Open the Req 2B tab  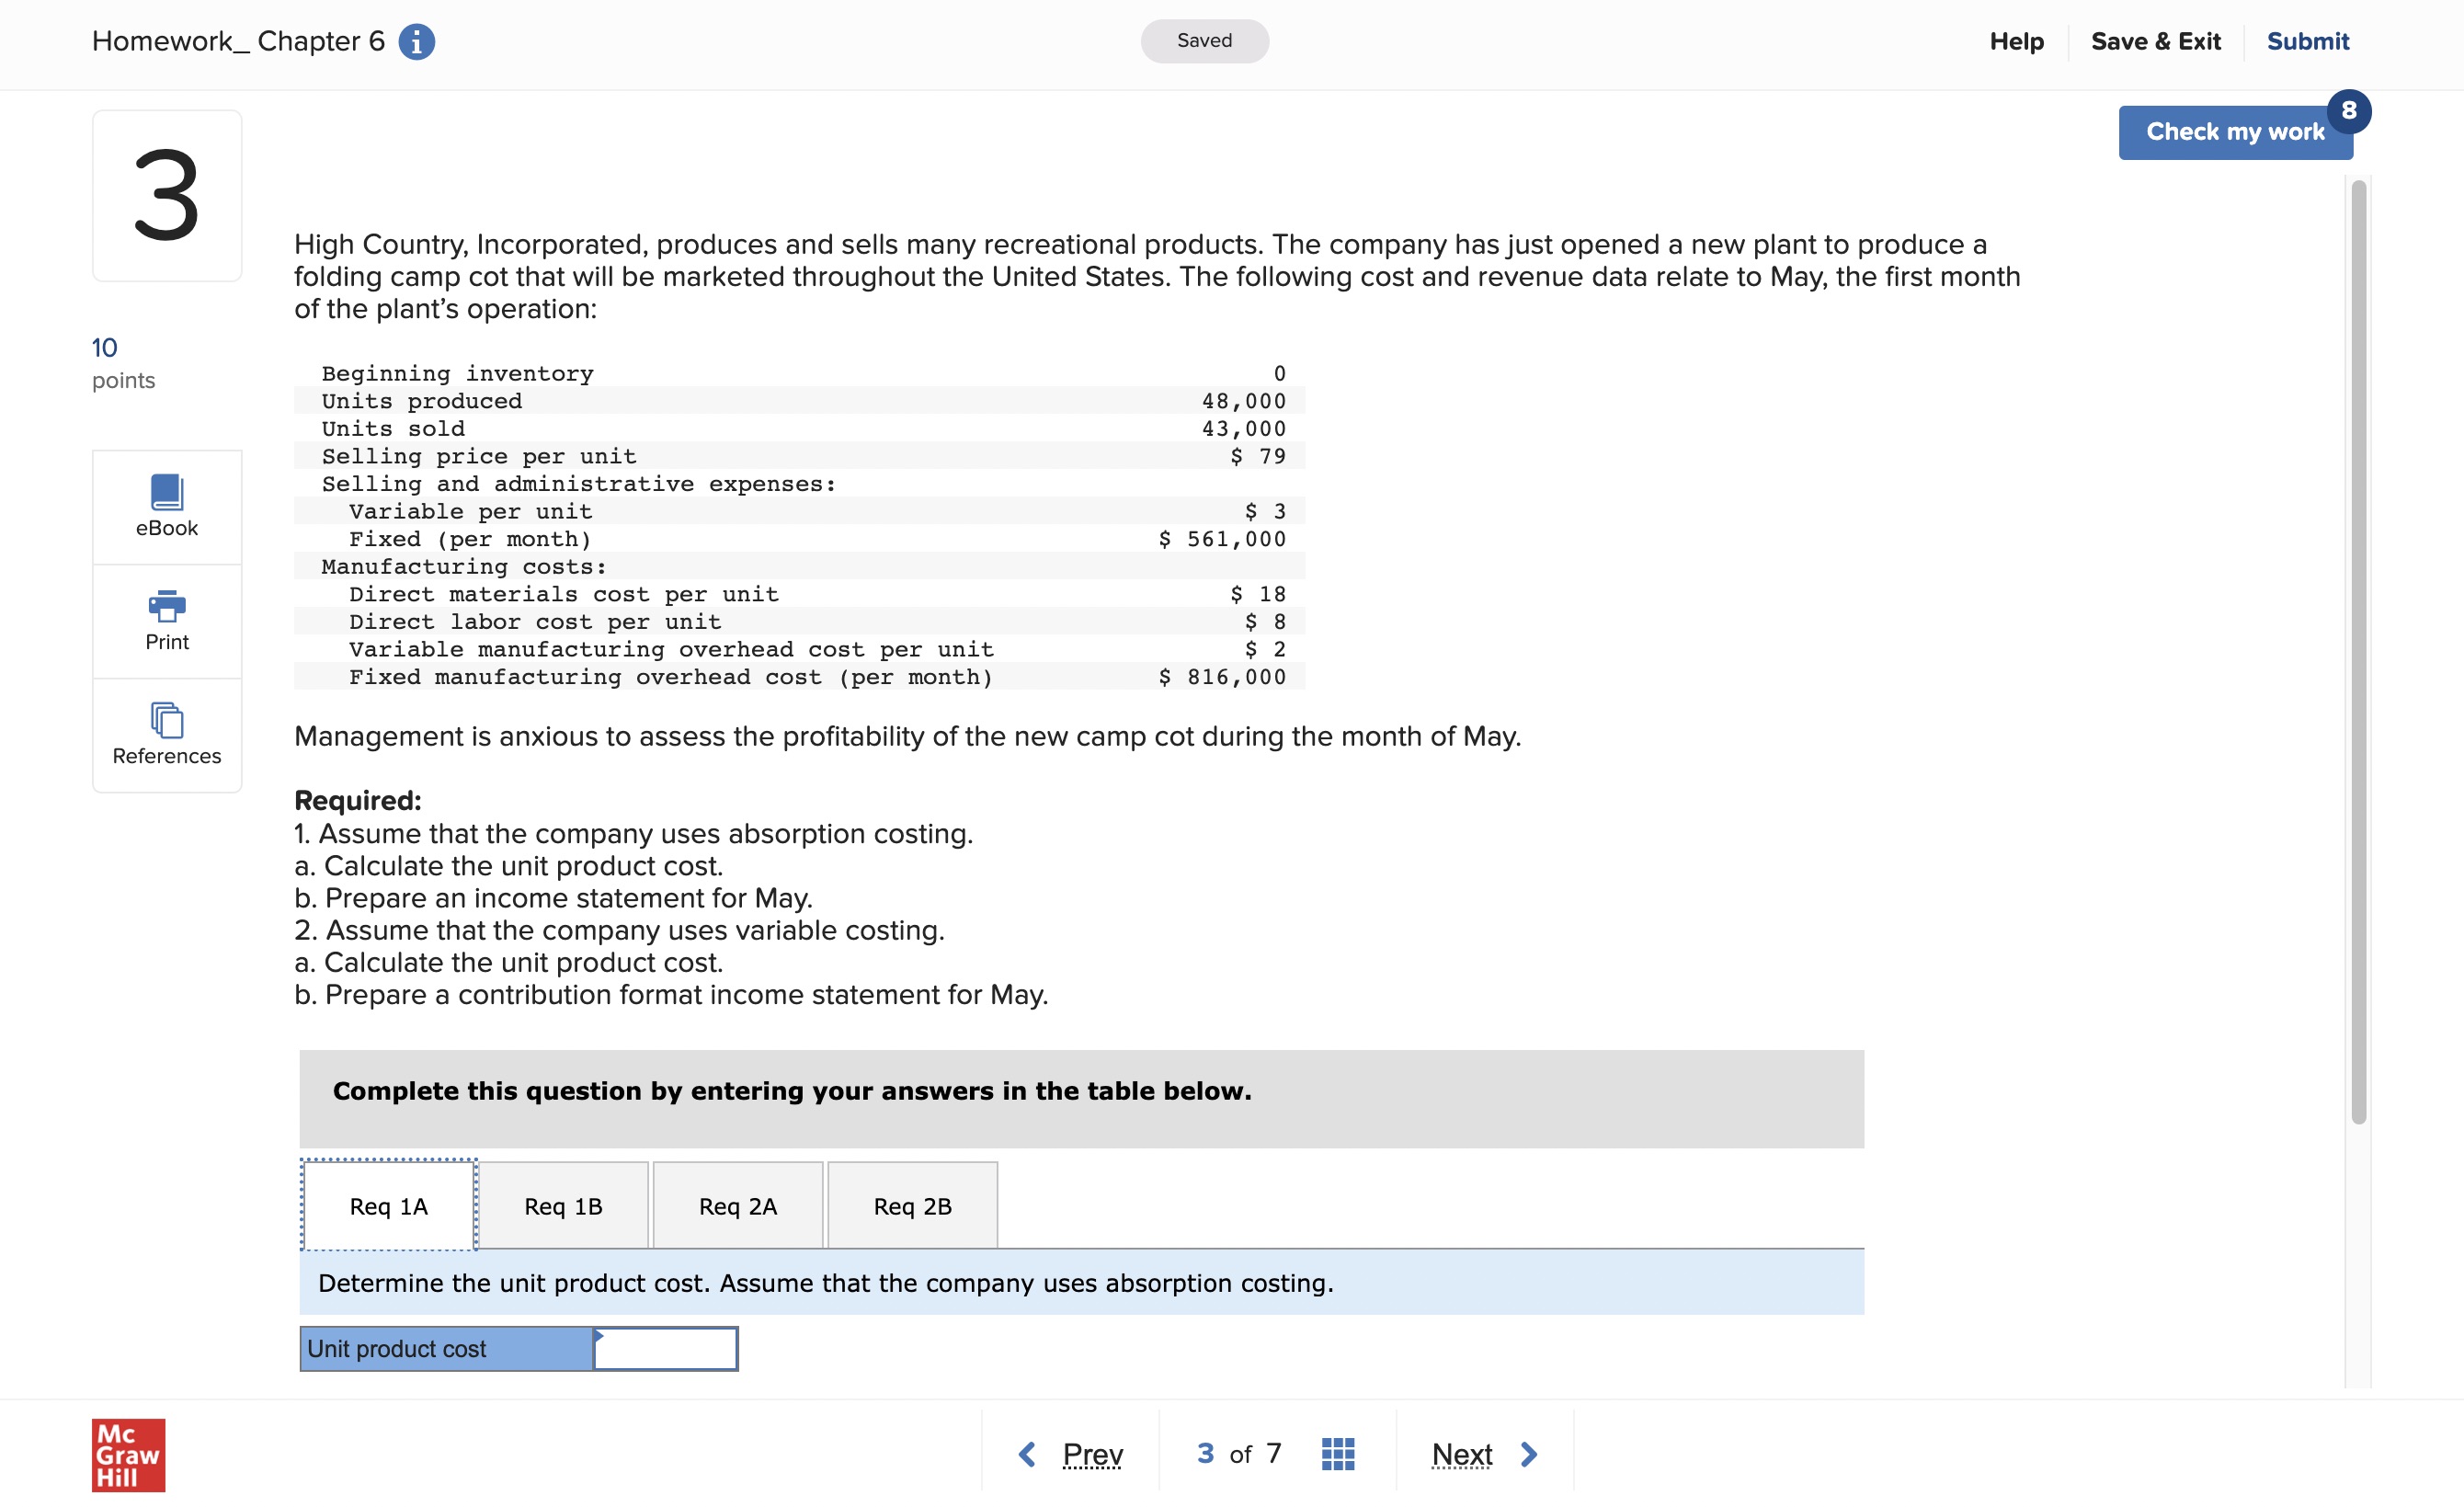click(x=912, y=1205)
